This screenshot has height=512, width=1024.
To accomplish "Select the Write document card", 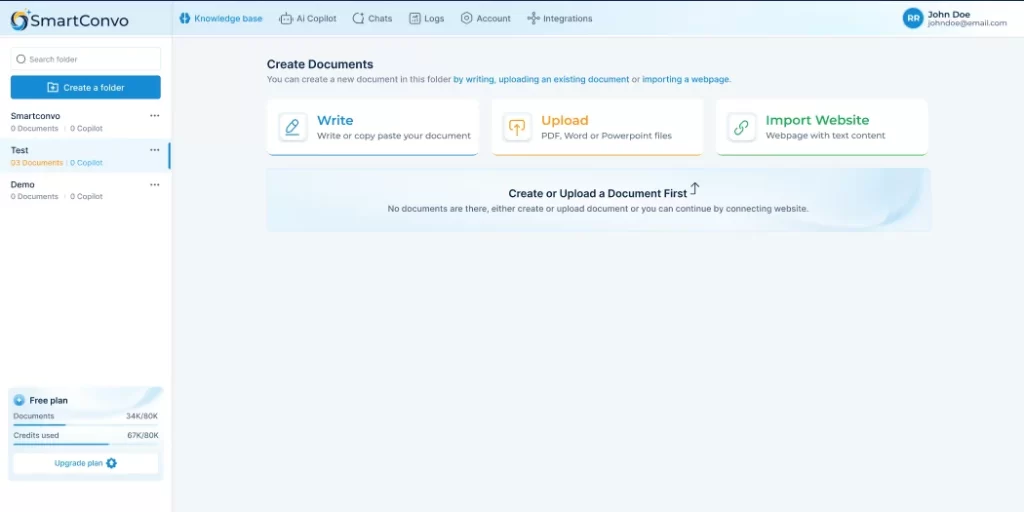I will [373, 127].
